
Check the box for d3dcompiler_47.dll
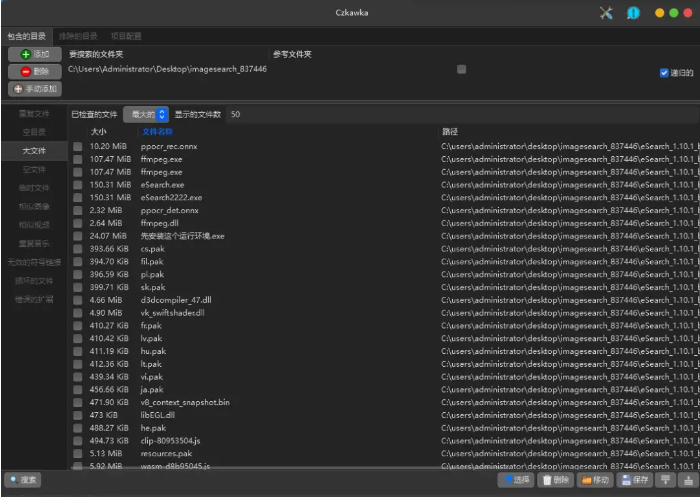point(78,300)
